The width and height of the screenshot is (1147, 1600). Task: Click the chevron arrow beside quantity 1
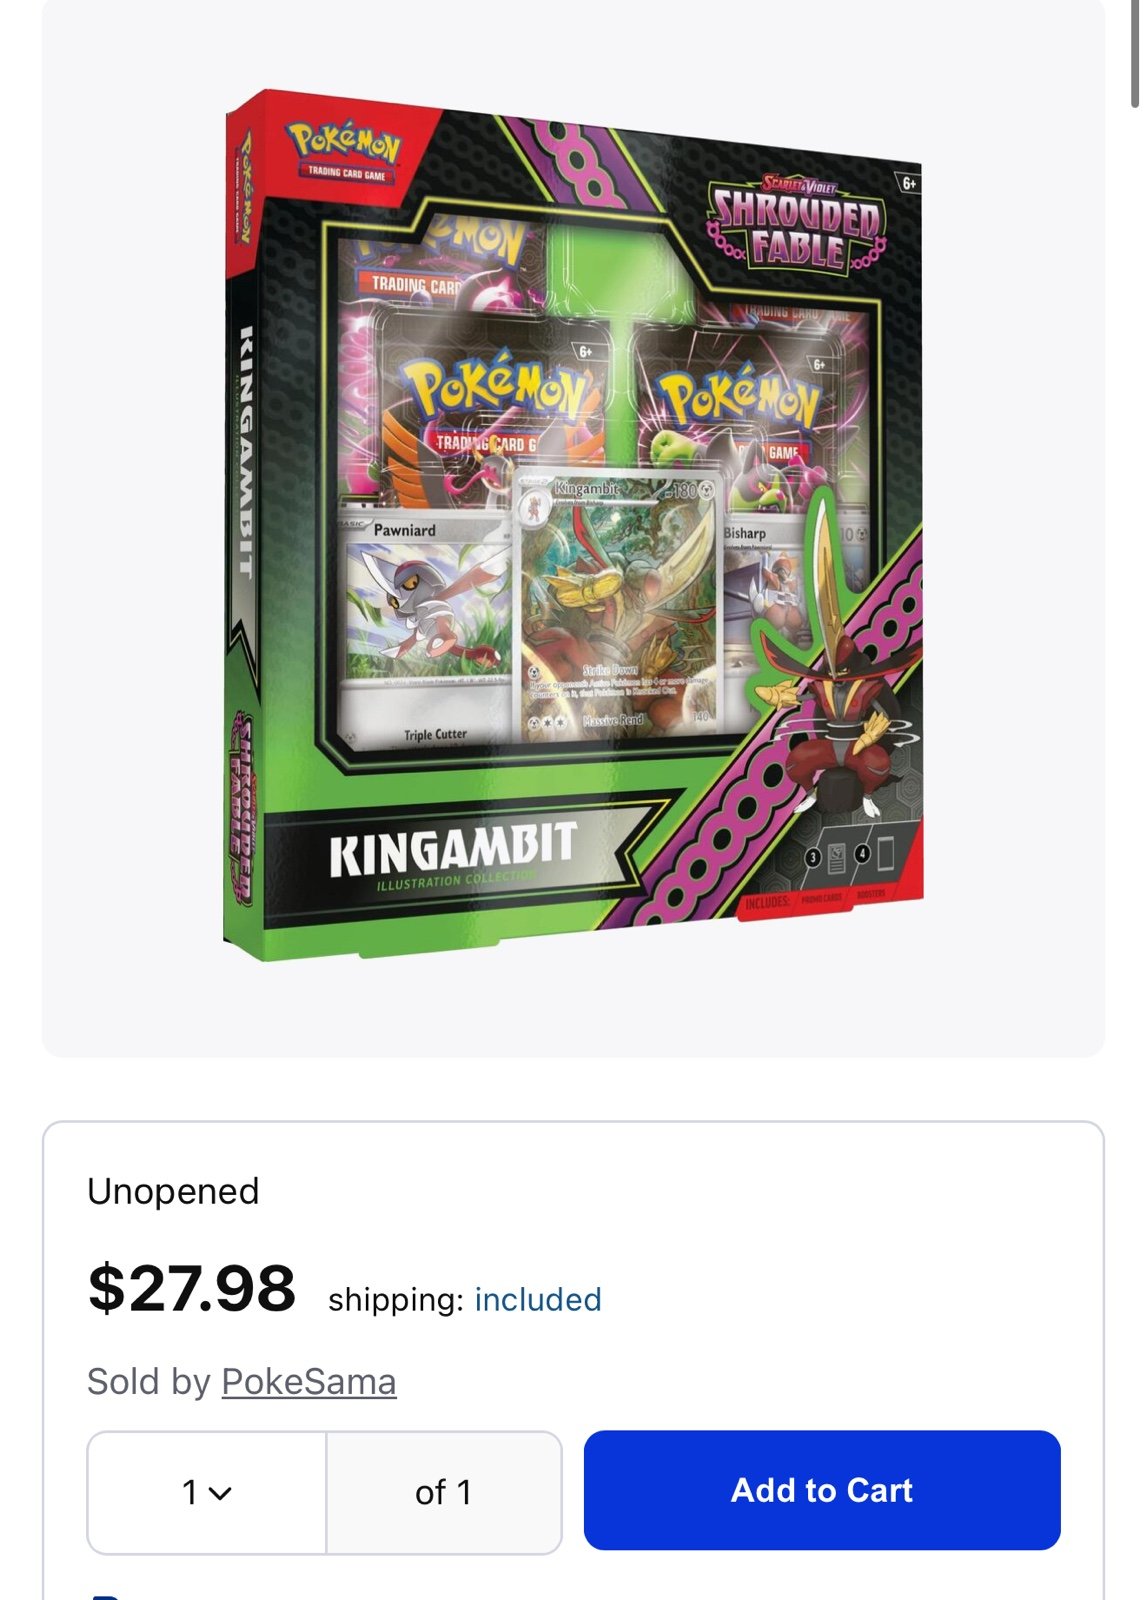tap(221, 1493)
